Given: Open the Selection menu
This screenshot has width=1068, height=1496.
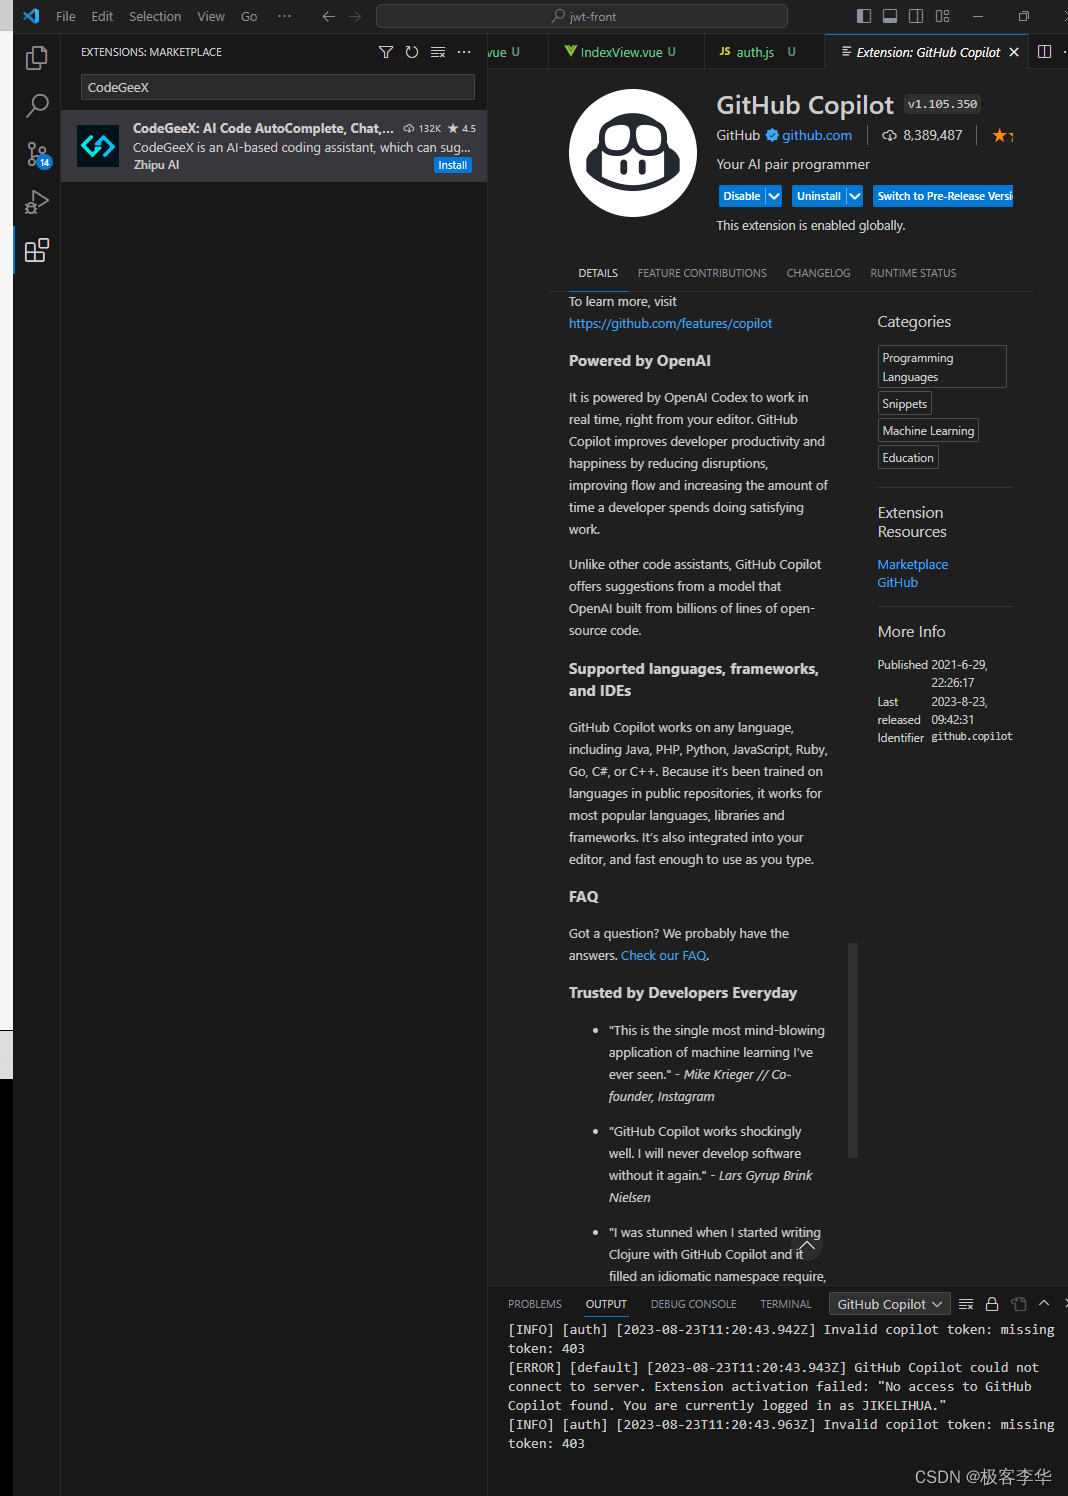Looking at the screenshot, I should click(155, 16).
